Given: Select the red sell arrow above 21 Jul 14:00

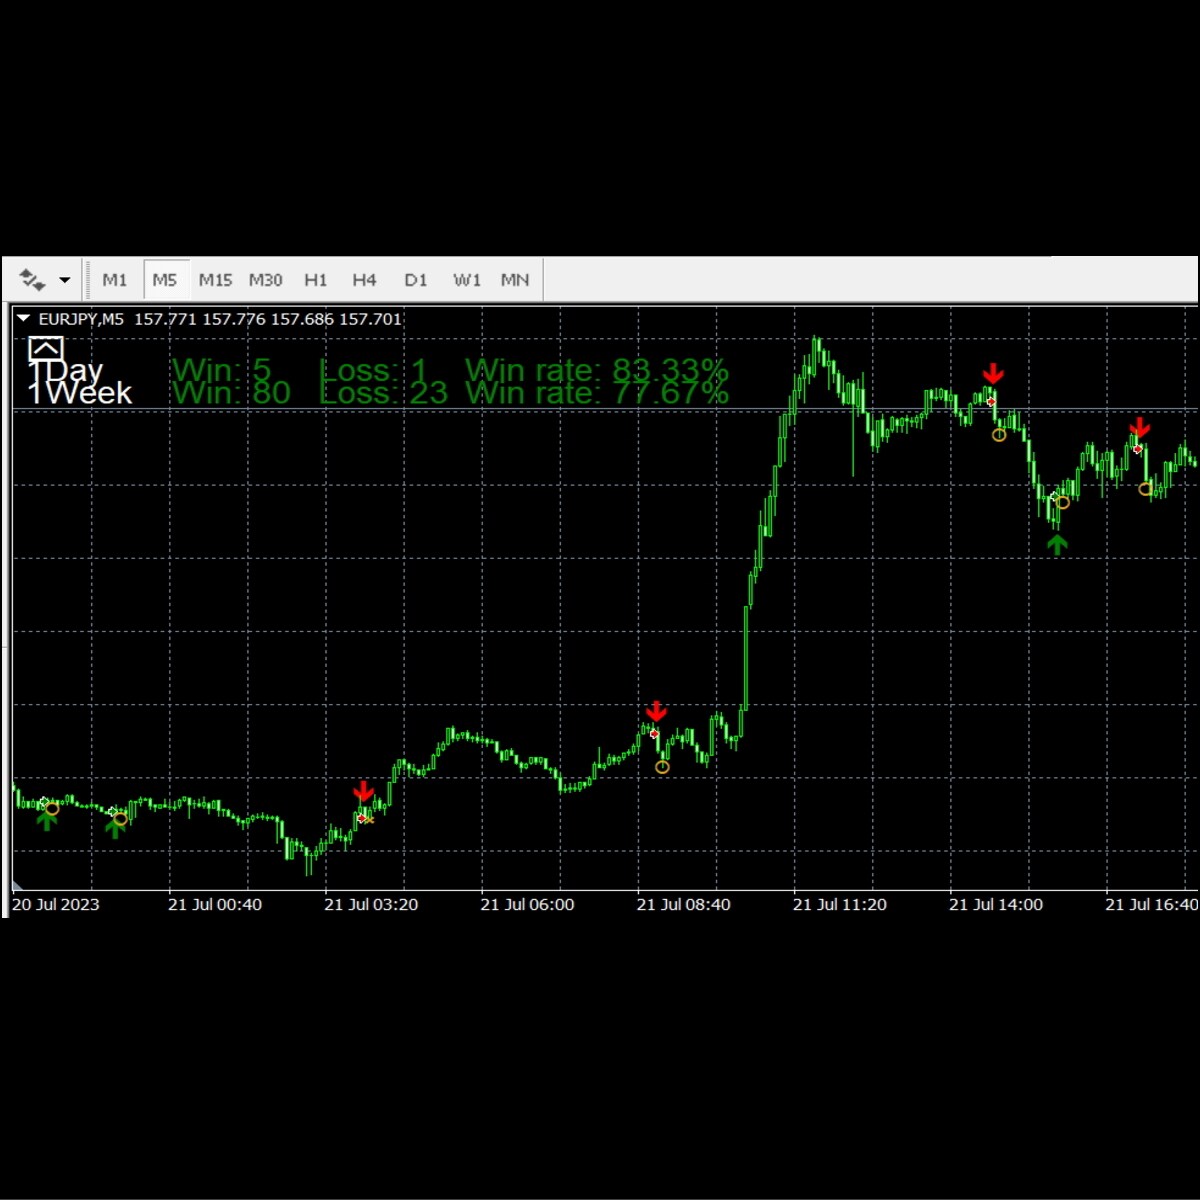Looking at the screenshot, I should (x=993, y=374).
